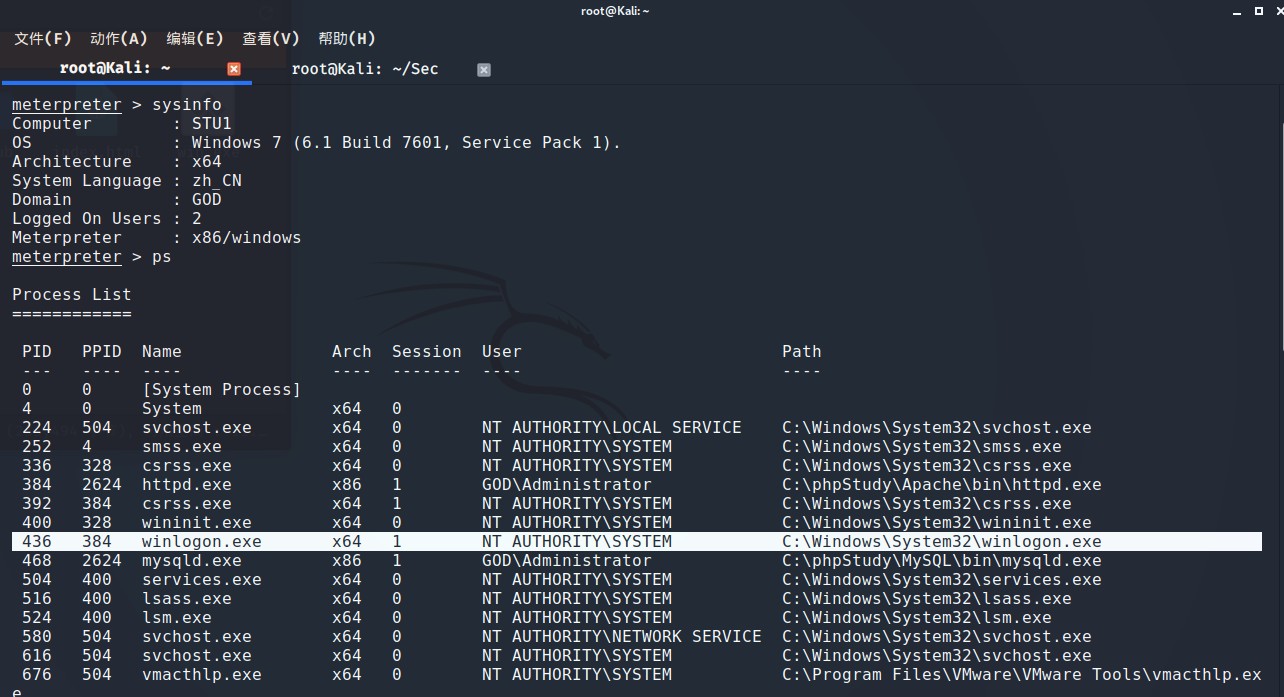
Task: Open the 动作(A) menu
Action: click(x=119, y=39)
